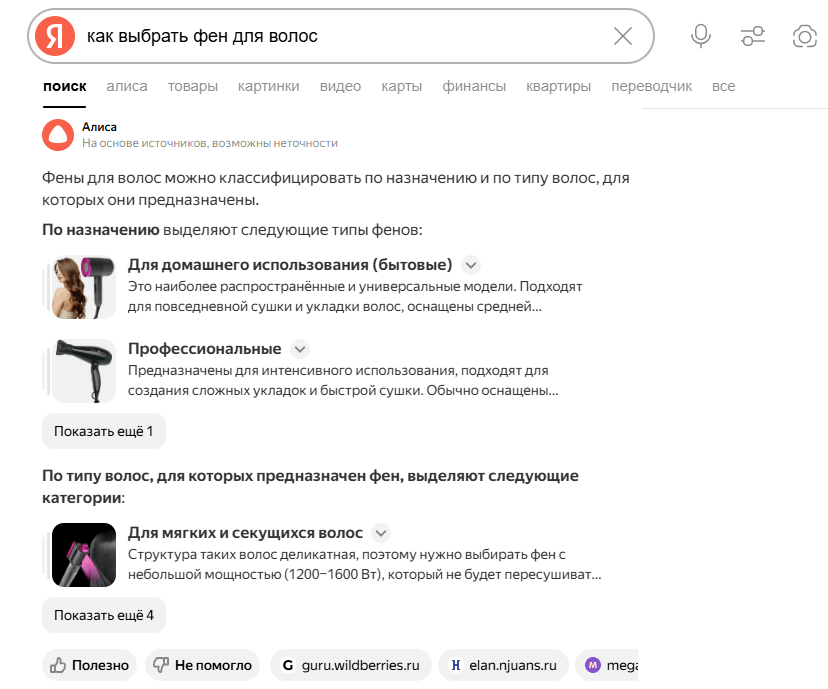Start voice search with microphone icon
Viewport: 828px width, 689px height.
click(x=701, y=36)
